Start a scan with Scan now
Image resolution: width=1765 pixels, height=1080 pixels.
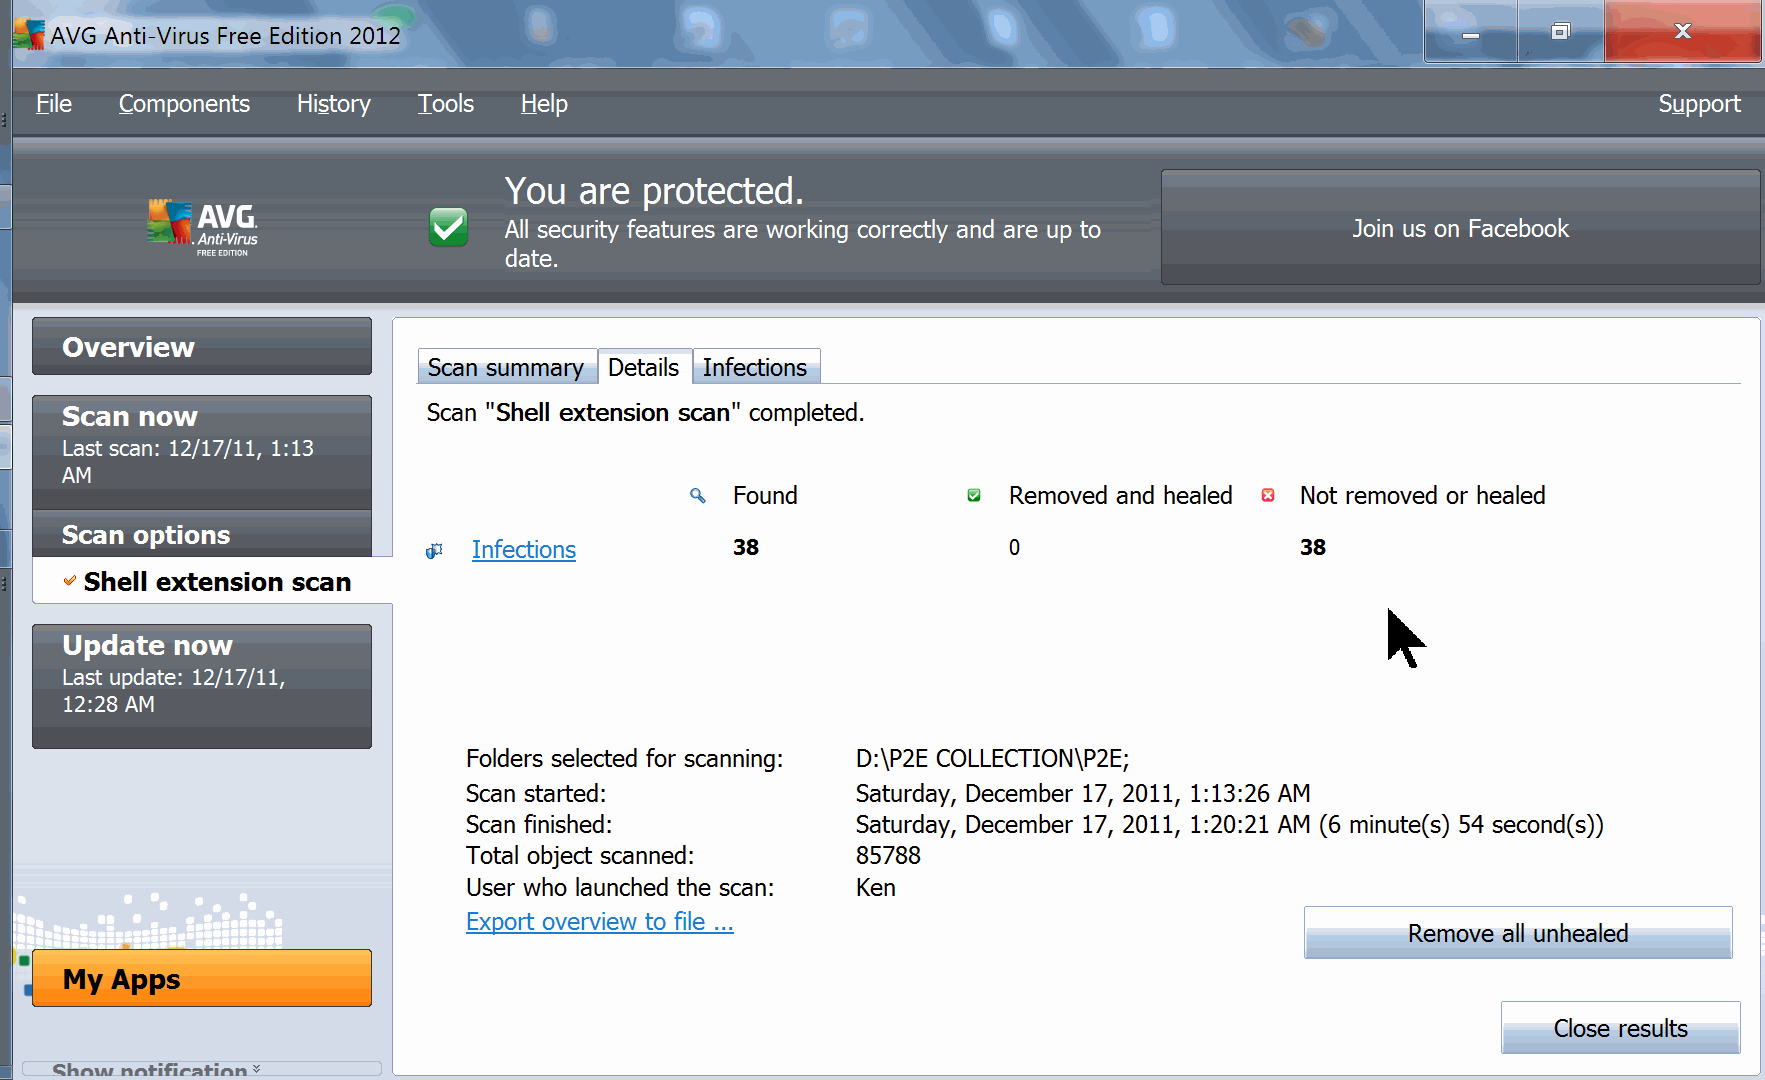pyautogui.click(x=202, y=451)
